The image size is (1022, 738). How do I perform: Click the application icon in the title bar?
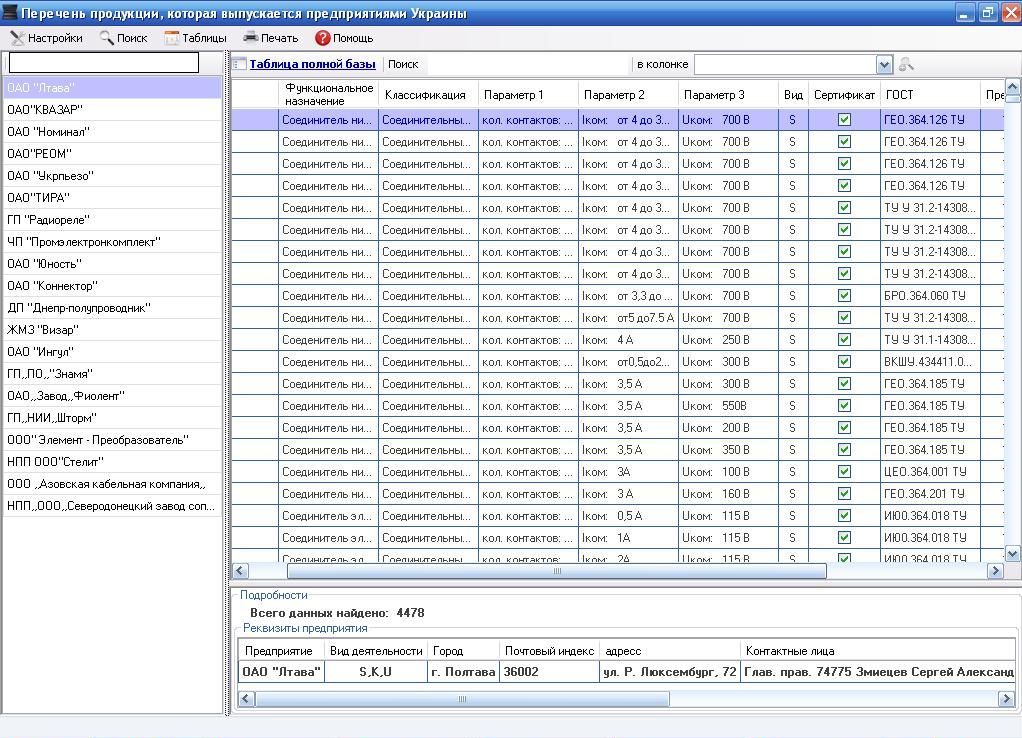[10, 13]
